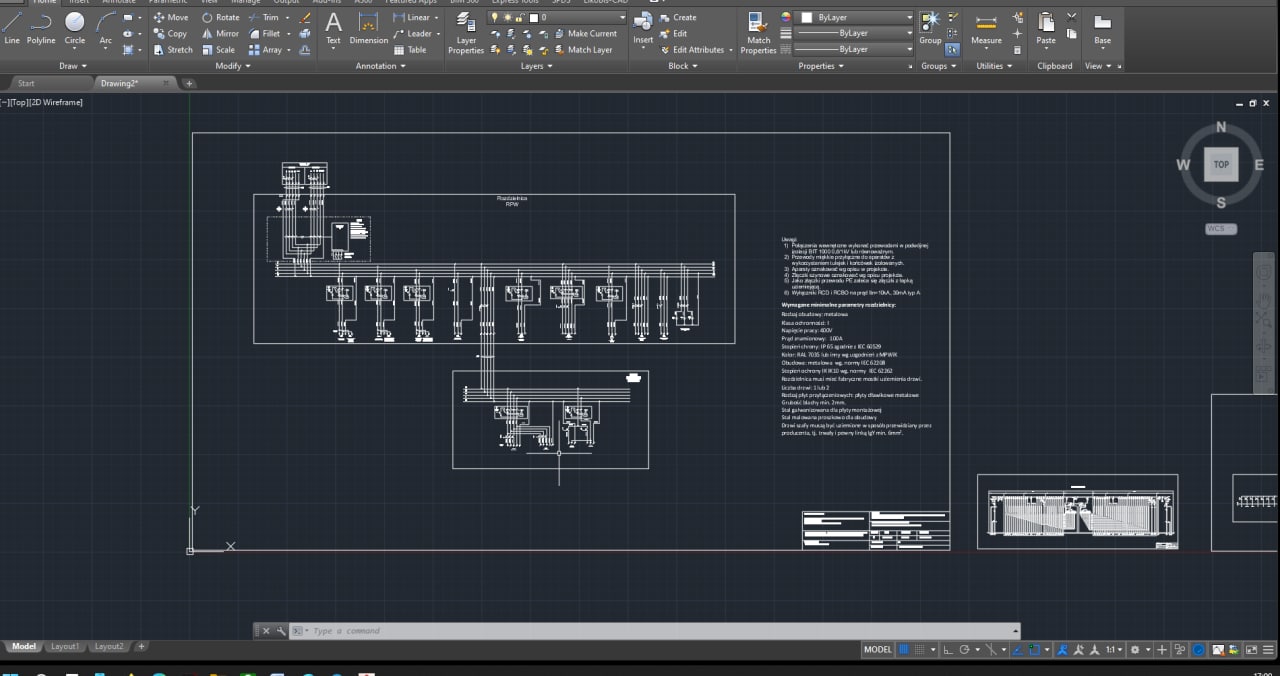Toggle 2D object snap in status bar

tap(1035, 649)
